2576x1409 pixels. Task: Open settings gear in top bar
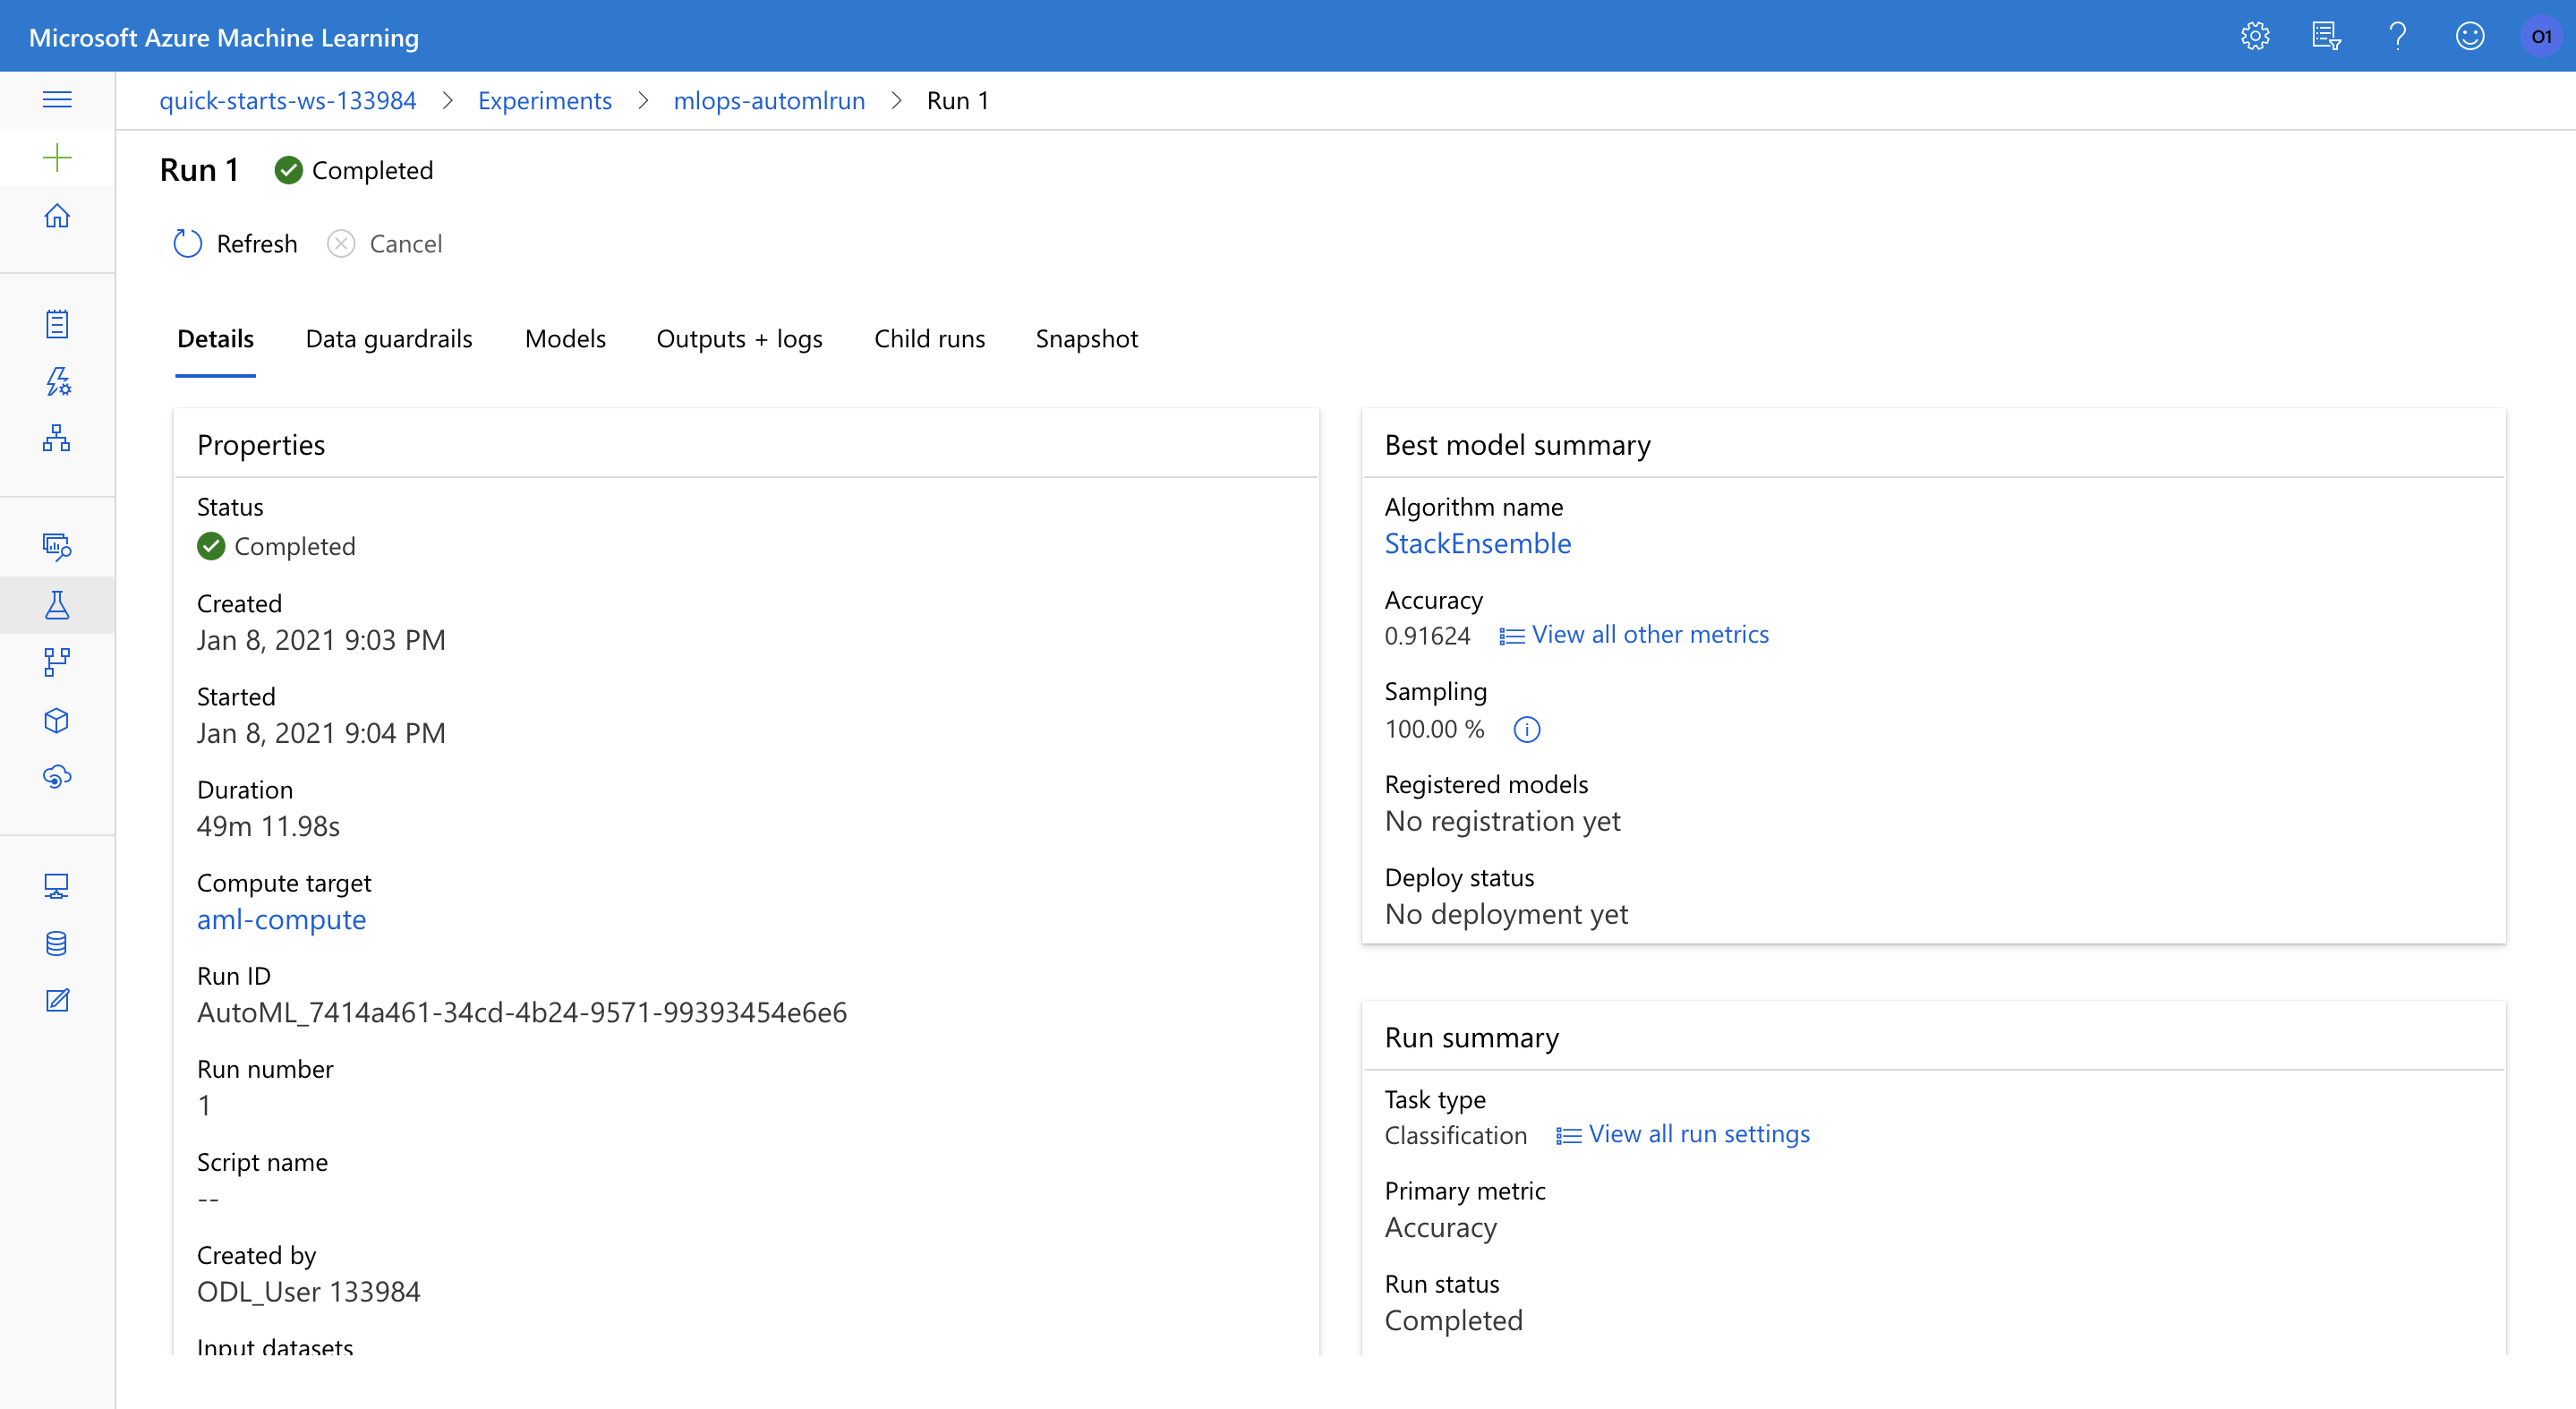[x=2254, y=37]
